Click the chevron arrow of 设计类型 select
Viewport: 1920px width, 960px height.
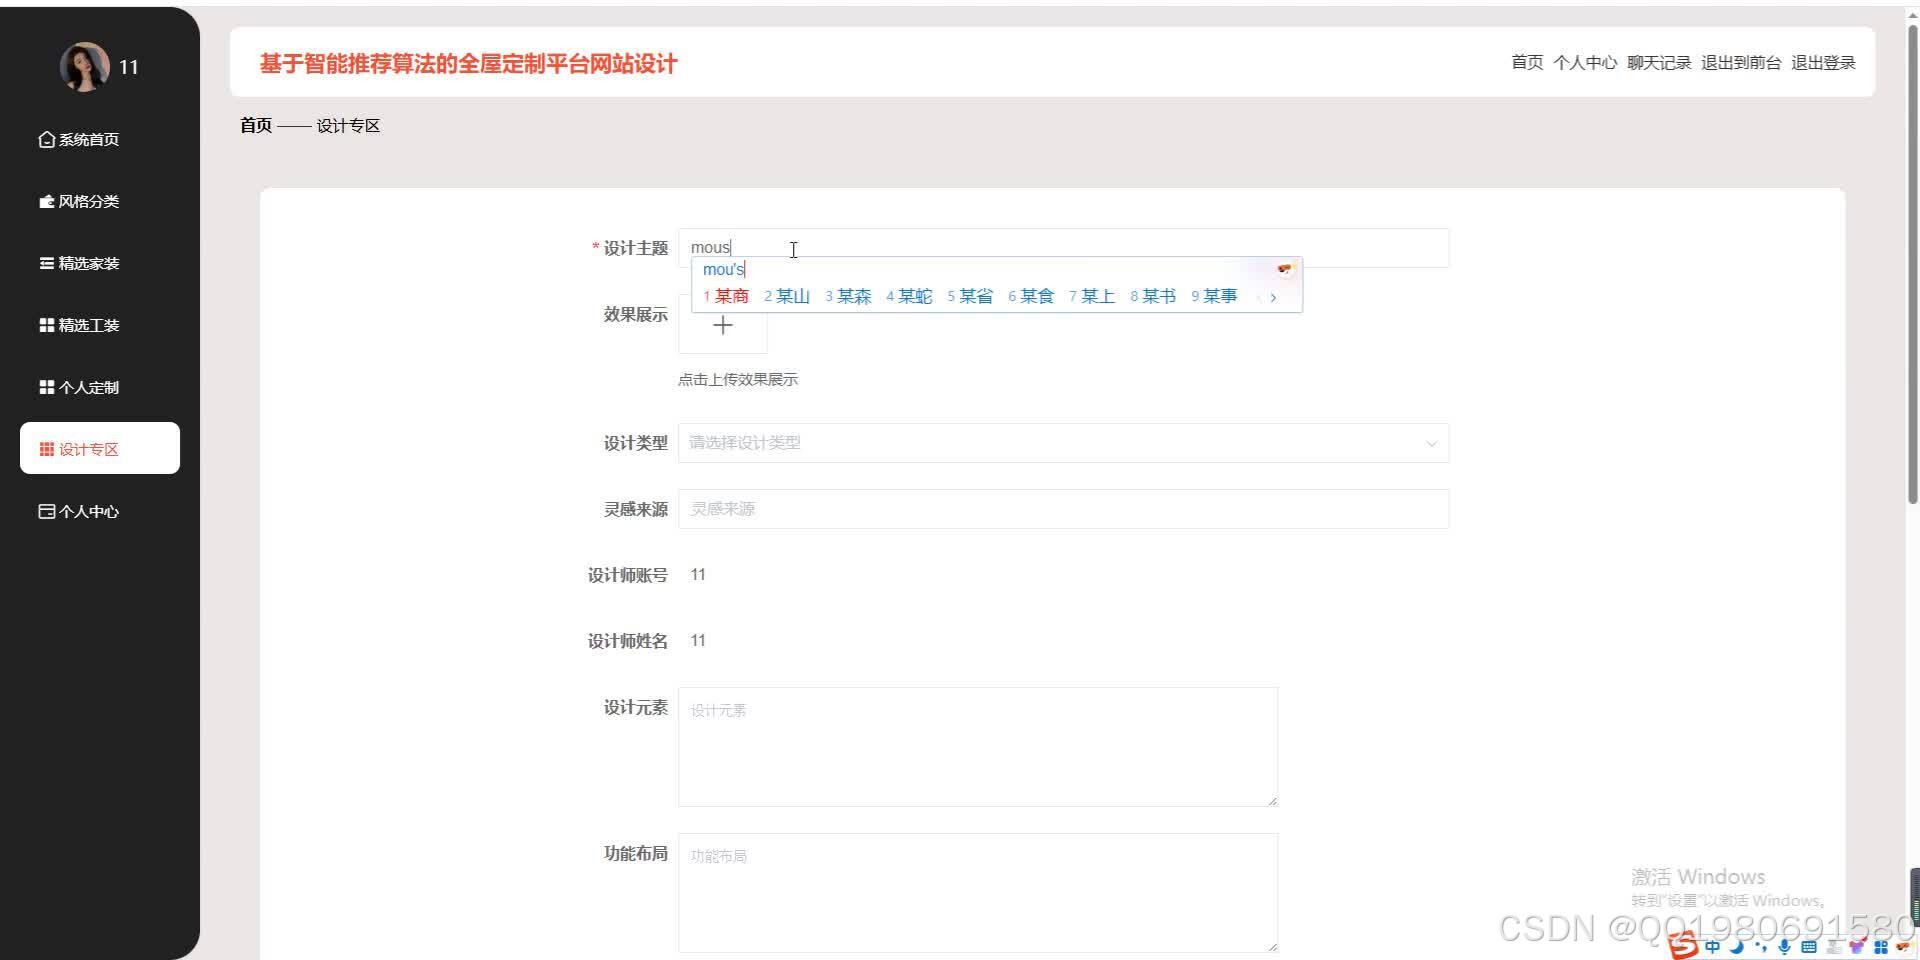point(1431,444)
